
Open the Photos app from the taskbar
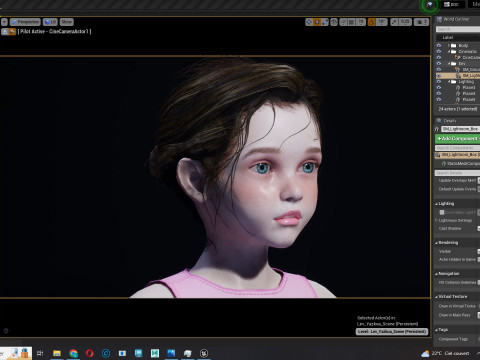[x=171, y=353]
